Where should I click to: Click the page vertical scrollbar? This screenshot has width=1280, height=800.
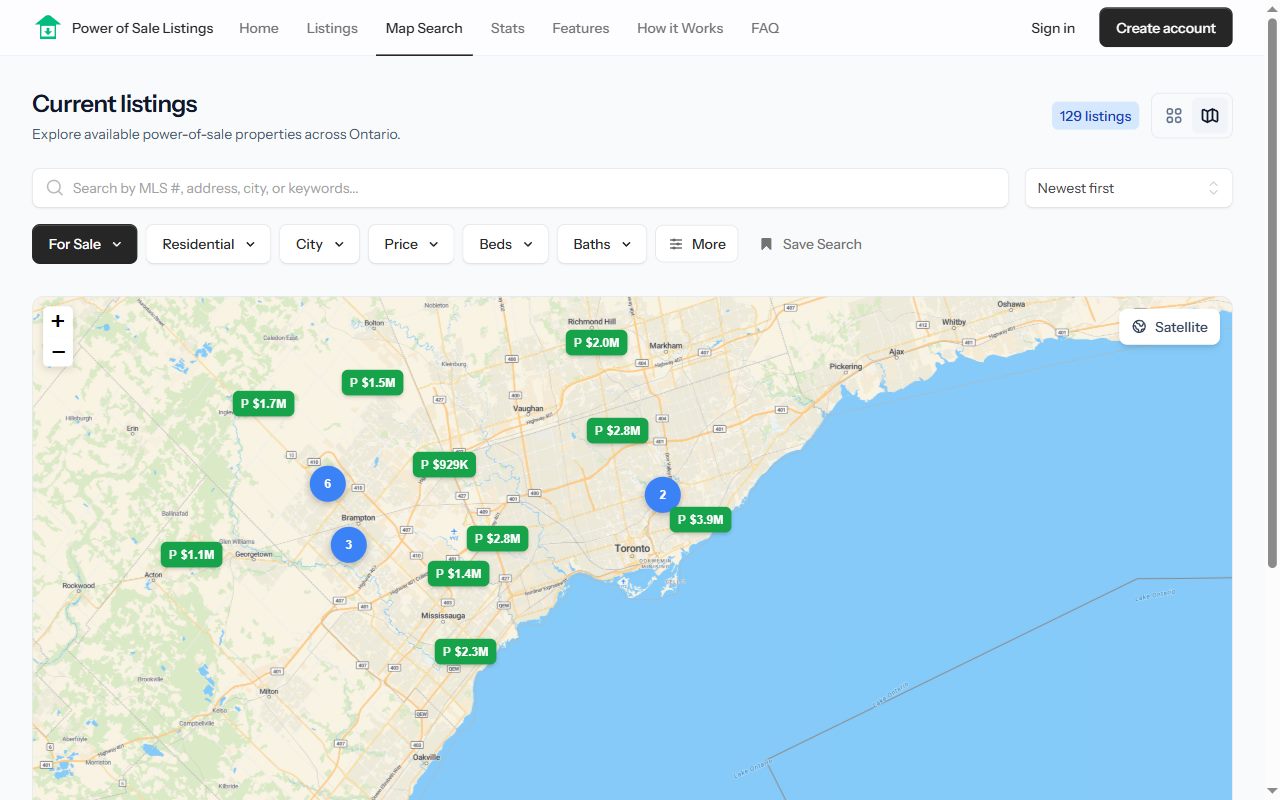[1272, 292]
